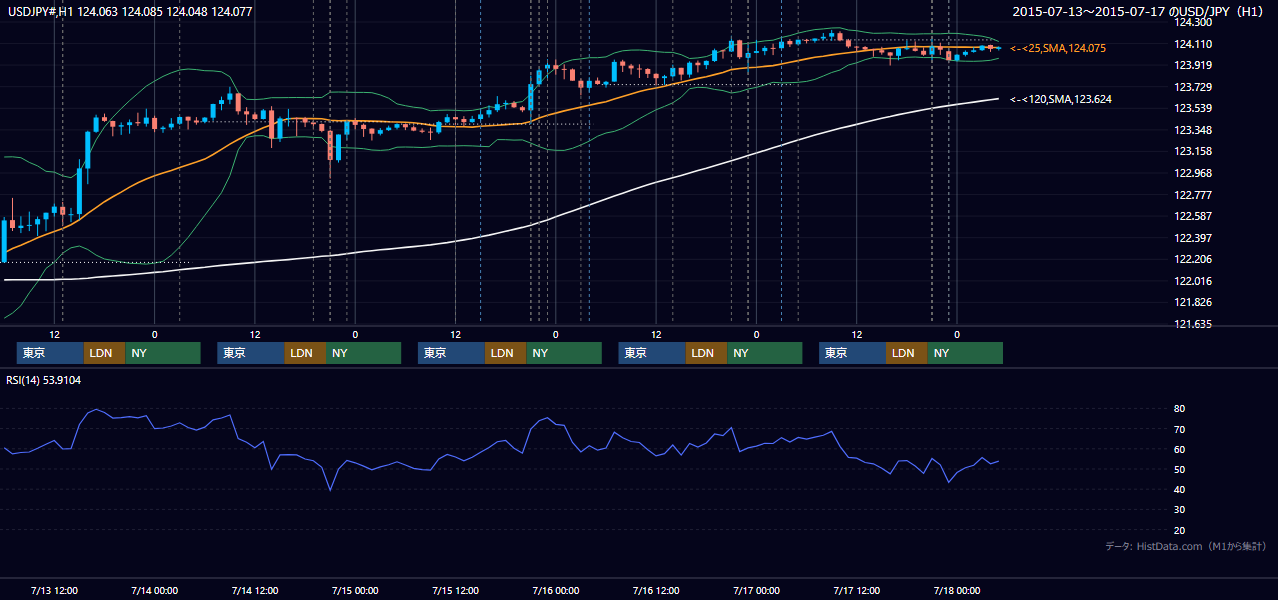
Task: Click the 122.777 price axis label
Action: click(1192, 195)
